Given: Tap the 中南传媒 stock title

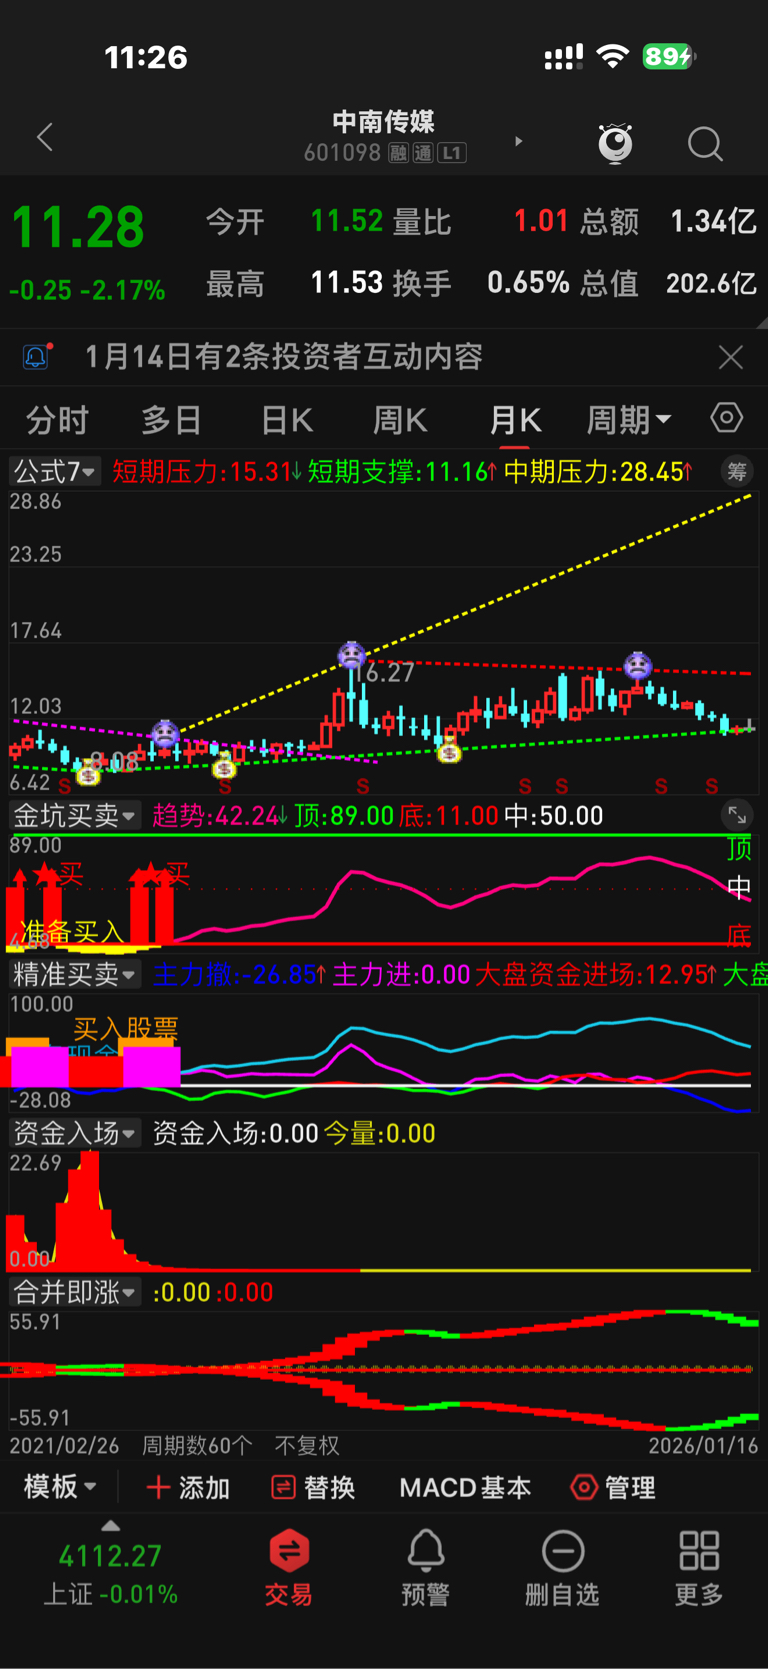Looking at the screenshot, I should [x=384, y=122].
